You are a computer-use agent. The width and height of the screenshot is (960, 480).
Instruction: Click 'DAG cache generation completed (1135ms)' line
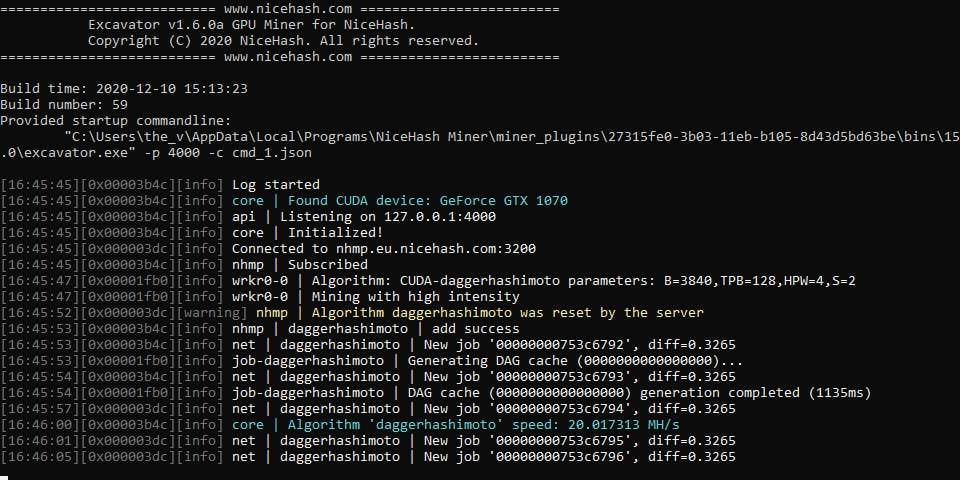(436, 392)
